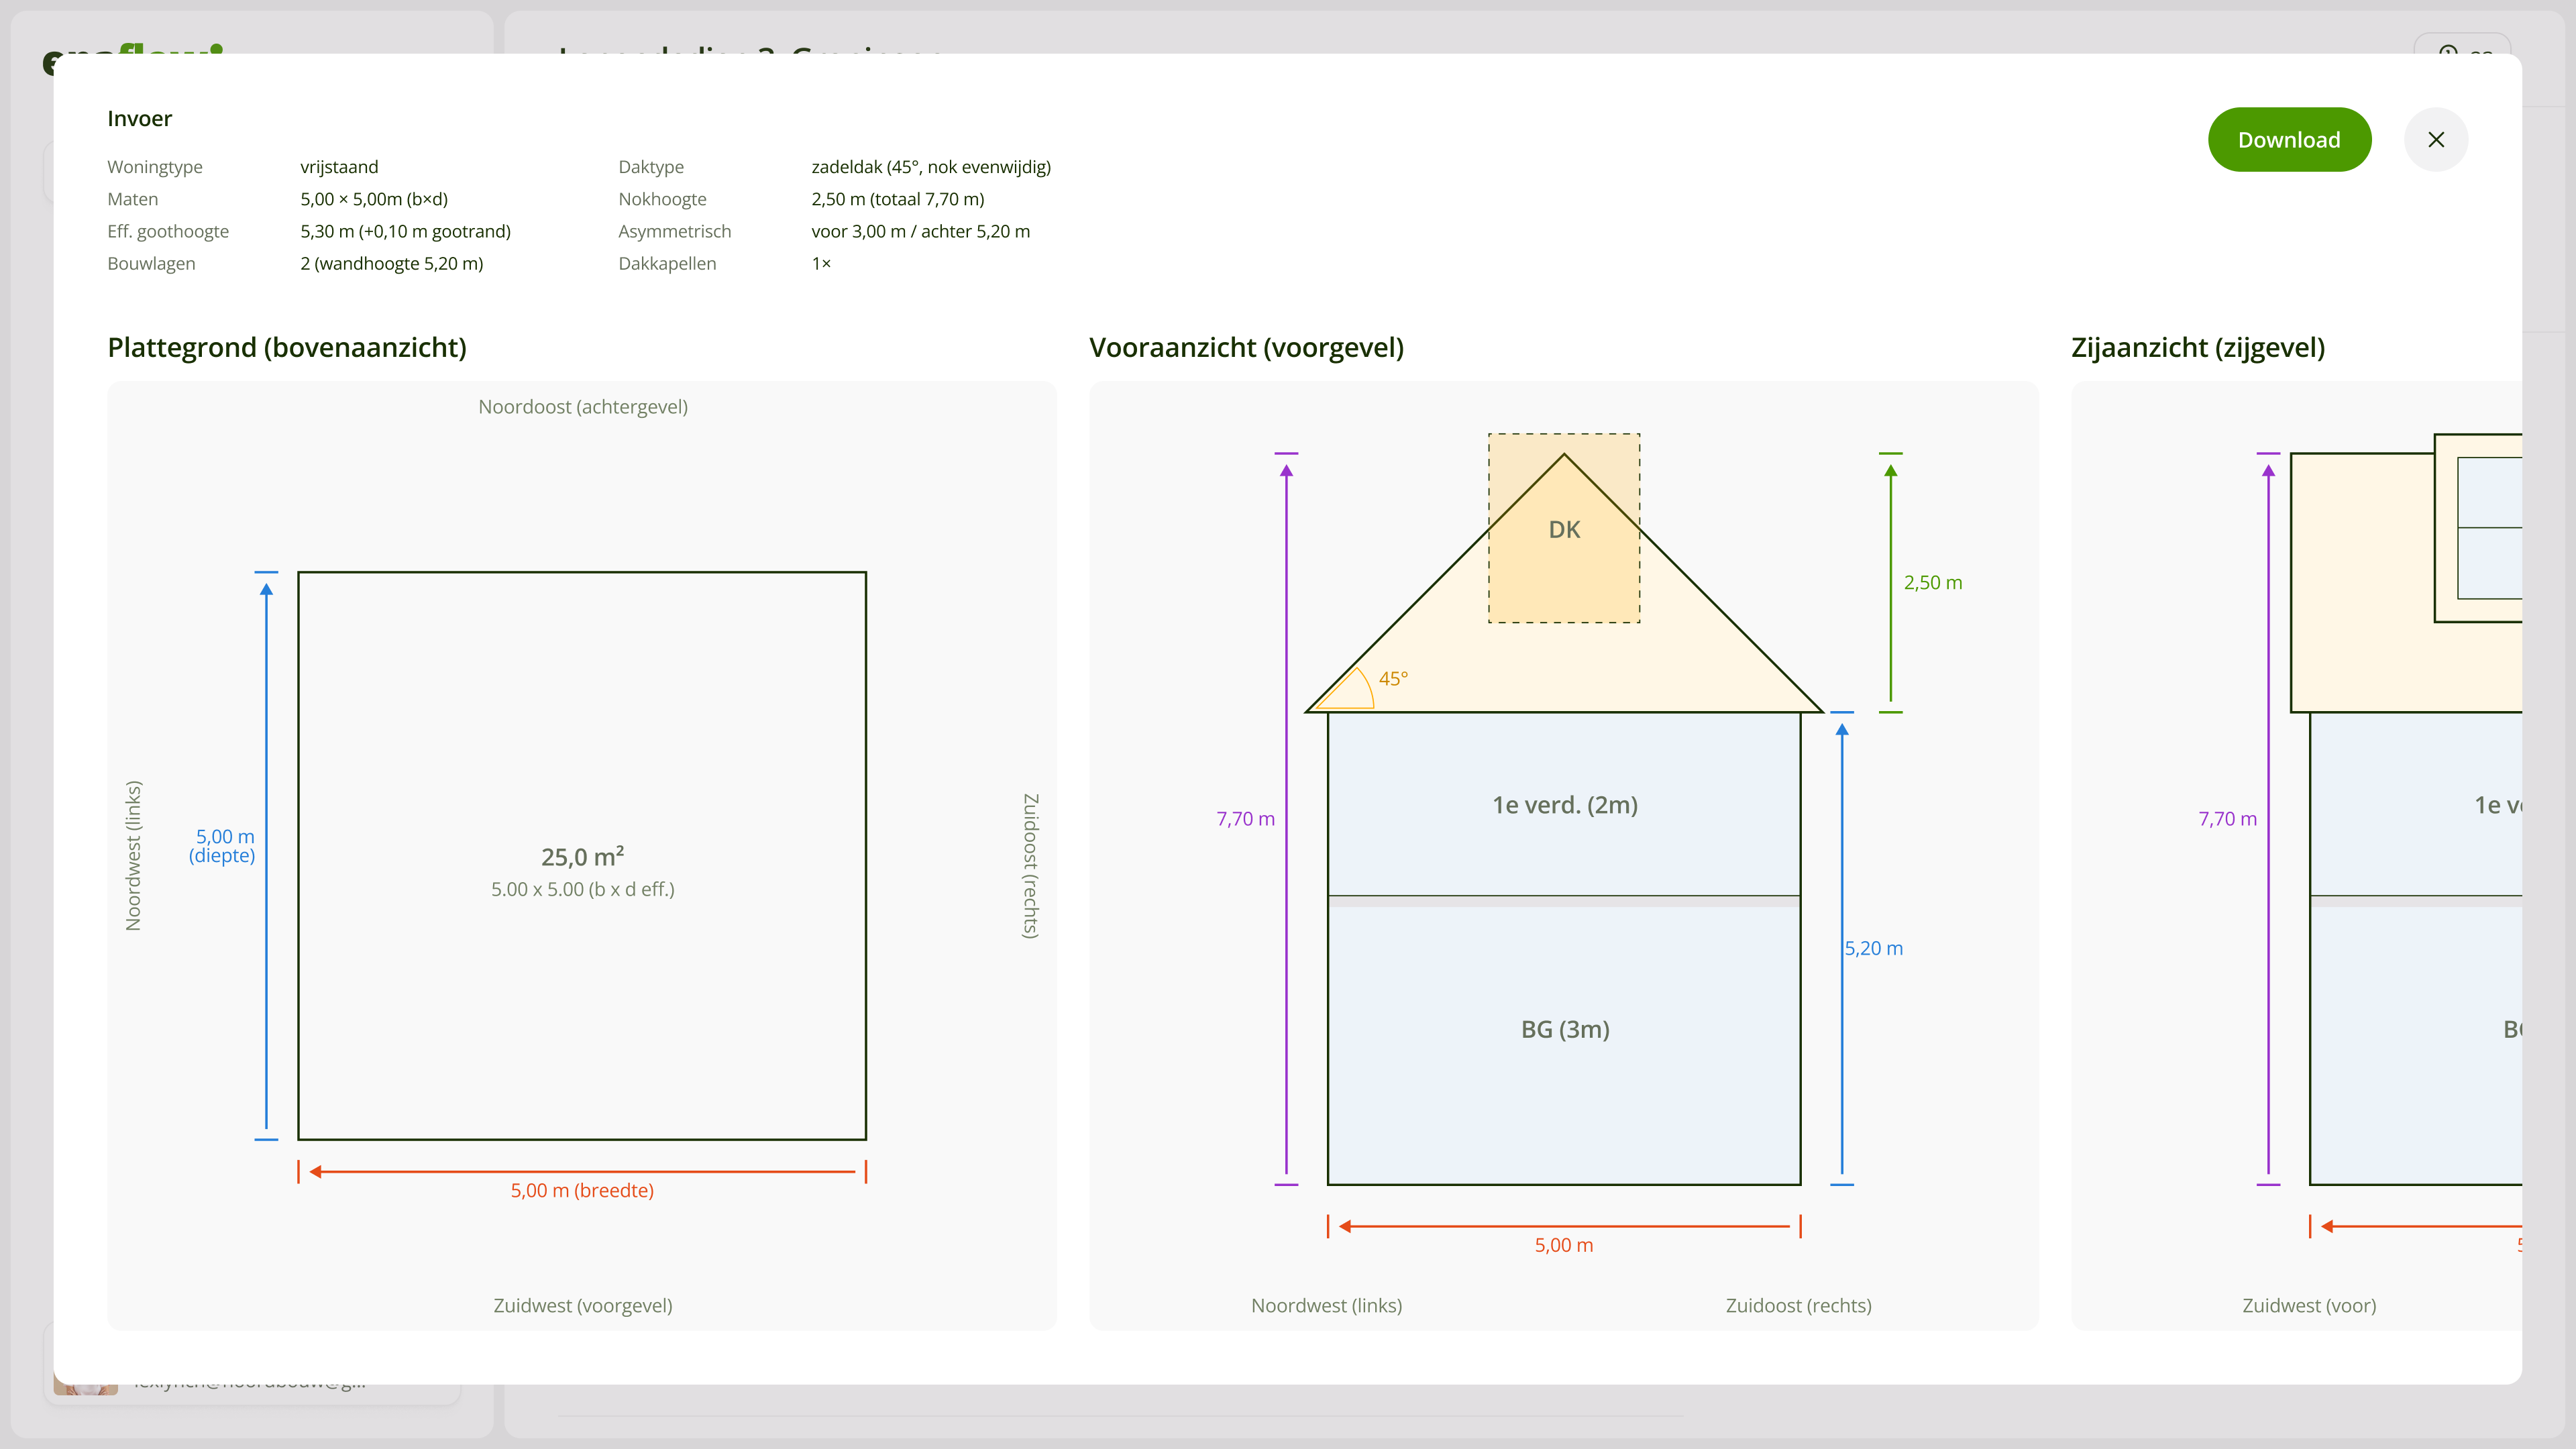Click the rotated "Noordwest (links)" label in Plattegrond
Screen dimensions: 2576x1449
tap(133, 856)
